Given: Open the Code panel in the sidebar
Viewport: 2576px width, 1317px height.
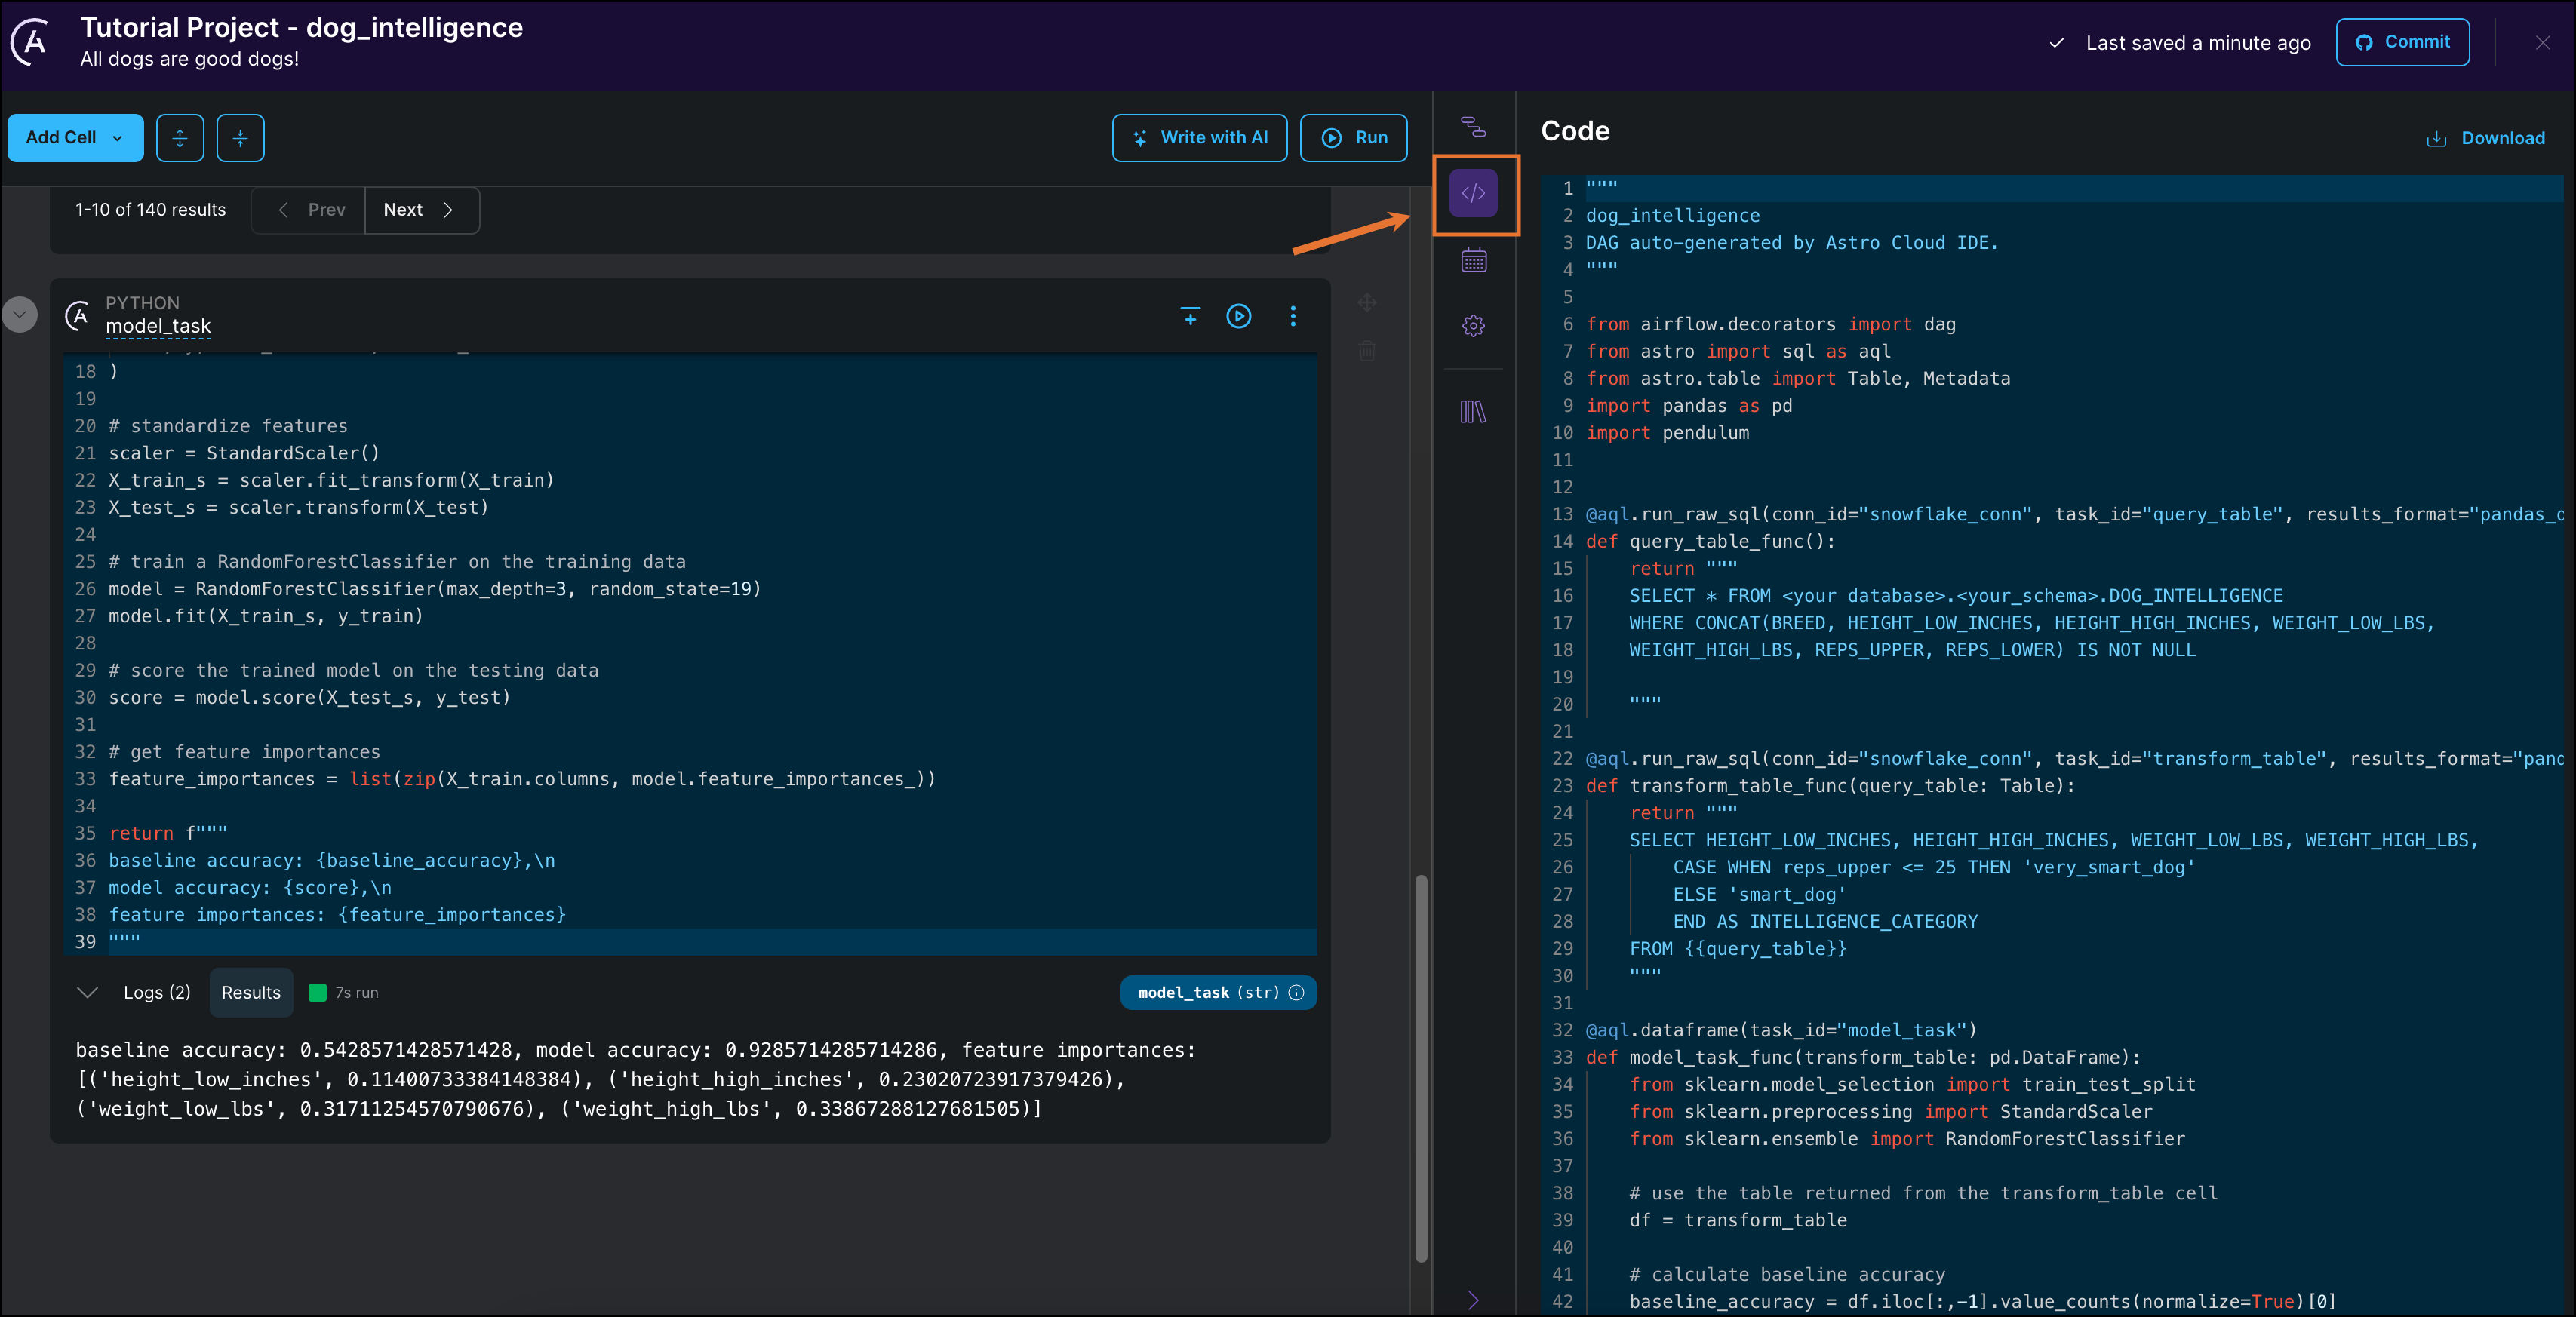Looking at the screenshot, I should (1473, 193).
